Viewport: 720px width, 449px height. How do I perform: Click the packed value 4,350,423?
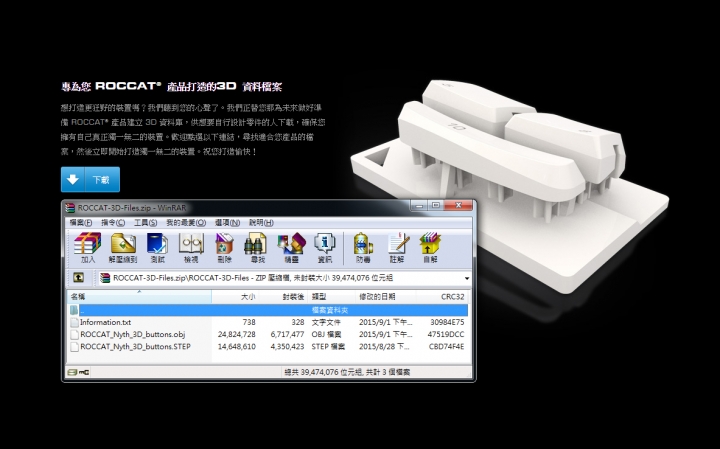point(287,347)
